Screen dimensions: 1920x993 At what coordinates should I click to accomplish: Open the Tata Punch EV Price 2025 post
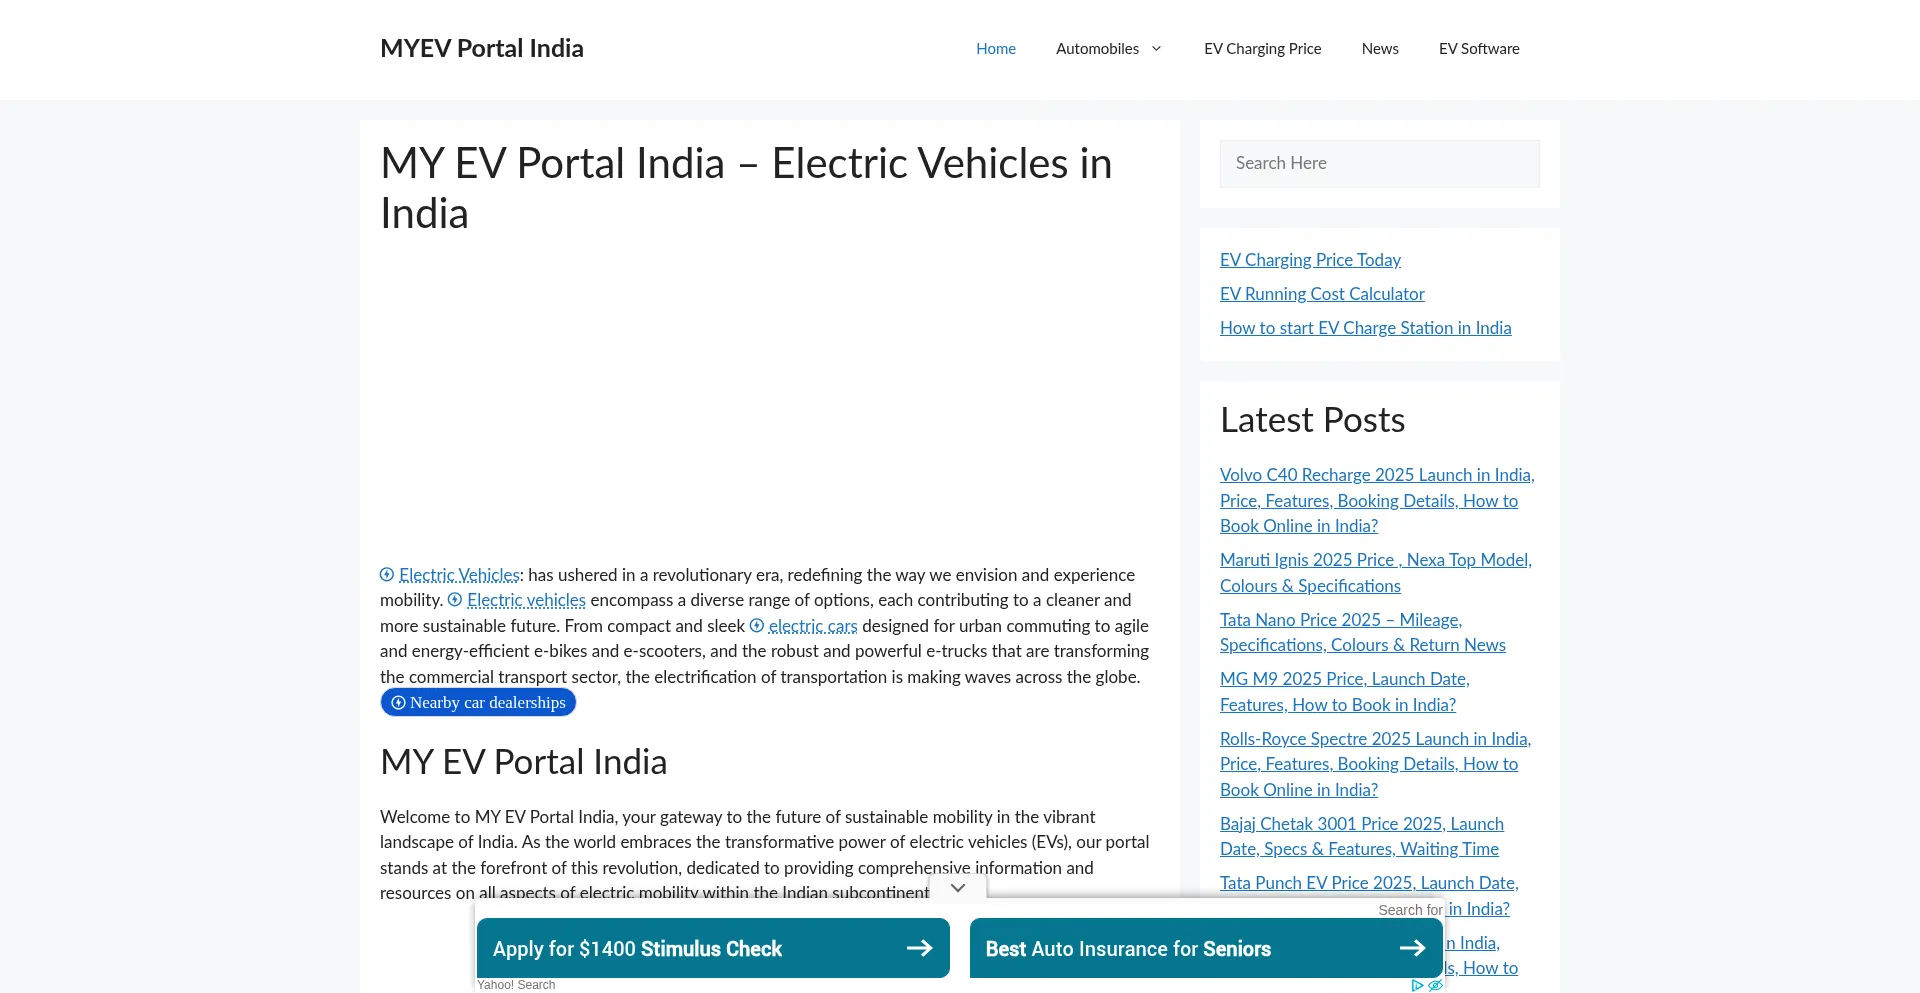point(1369,883)
